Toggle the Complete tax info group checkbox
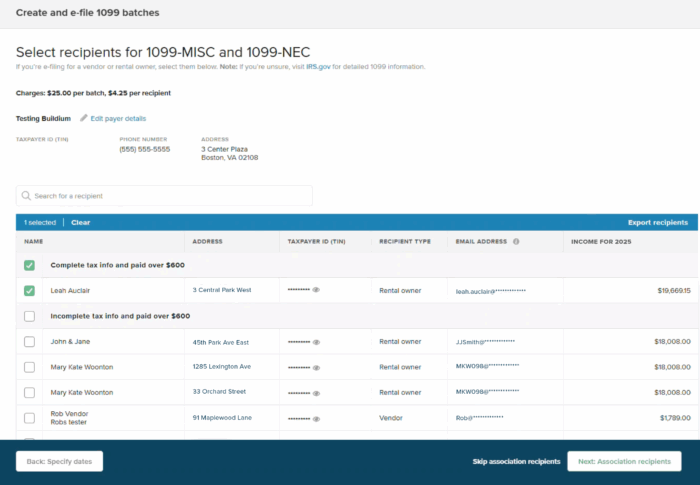The image size is (700, 485). point(29,265)
